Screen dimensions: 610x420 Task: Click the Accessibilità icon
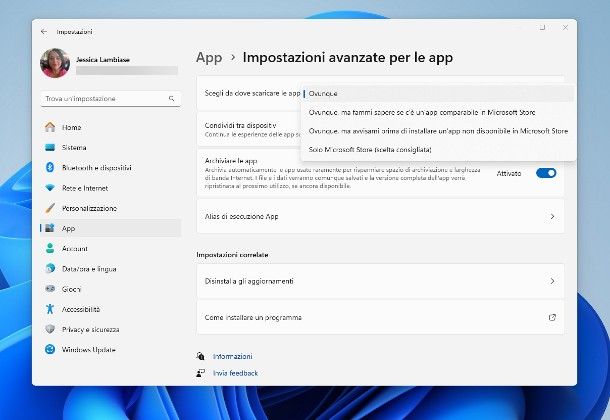[49, 309]
